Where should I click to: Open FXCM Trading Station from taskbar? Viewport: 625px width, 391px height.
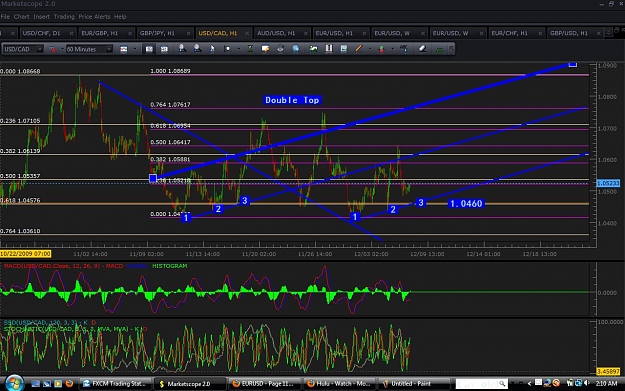pos(116,383)
